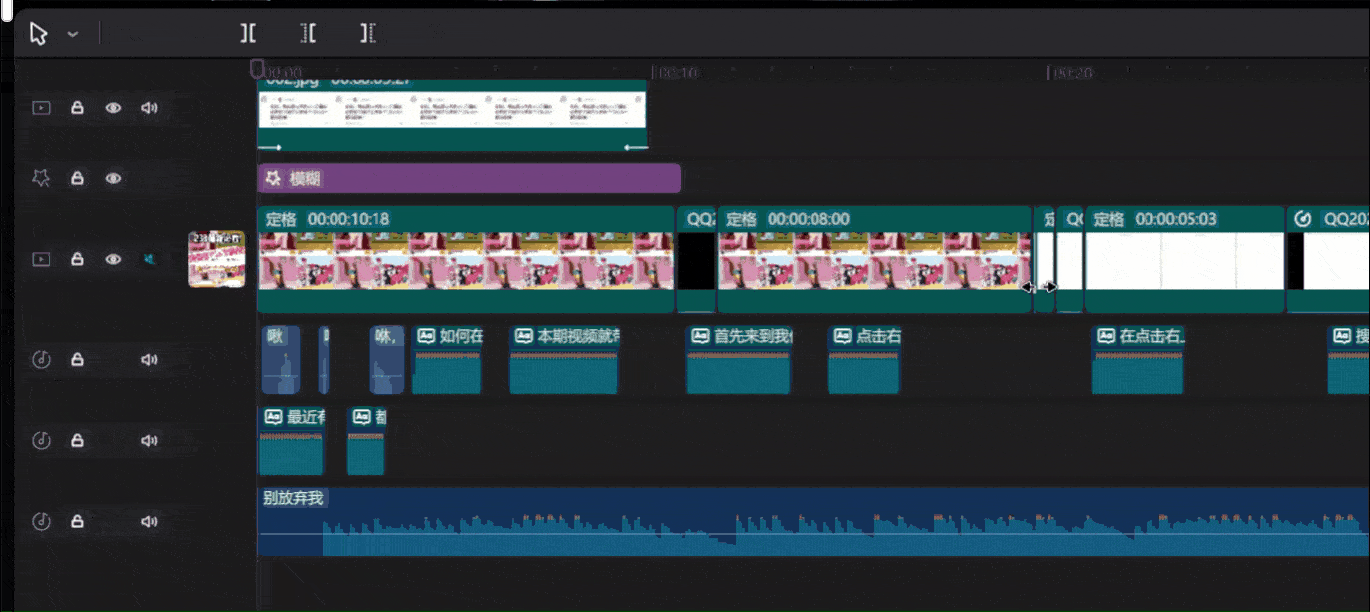Hide the main 定格 video track
This screenshot has height=612, width=1370.
click(114, 259)
